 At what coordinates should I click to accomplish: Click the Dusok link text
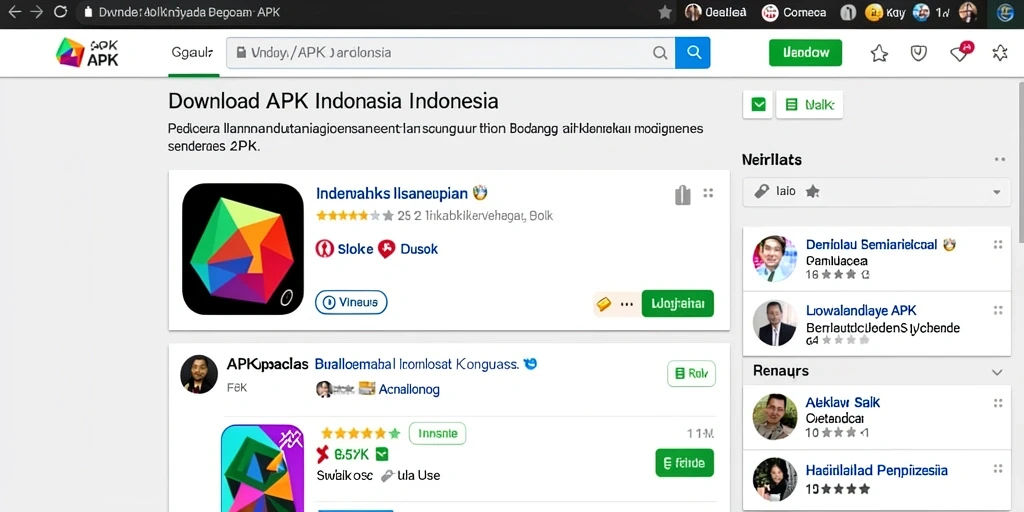[419, 249]
